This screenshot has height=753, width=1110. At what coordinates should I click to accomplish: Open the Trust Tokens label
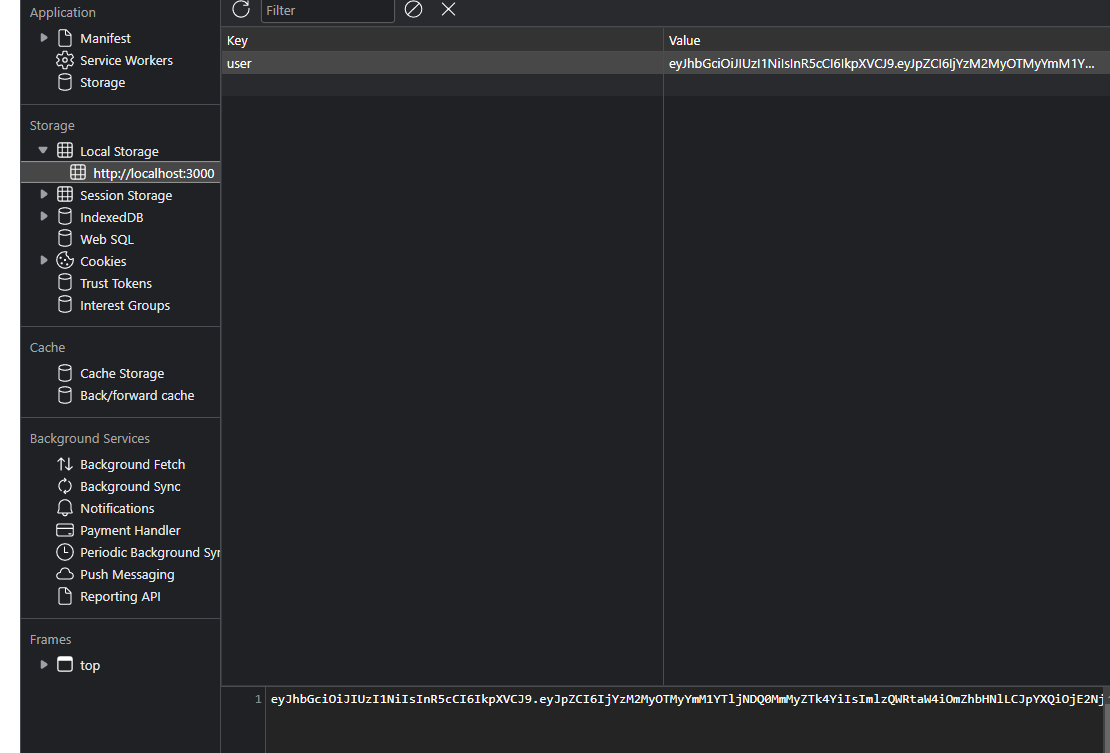tap(116, 283)
